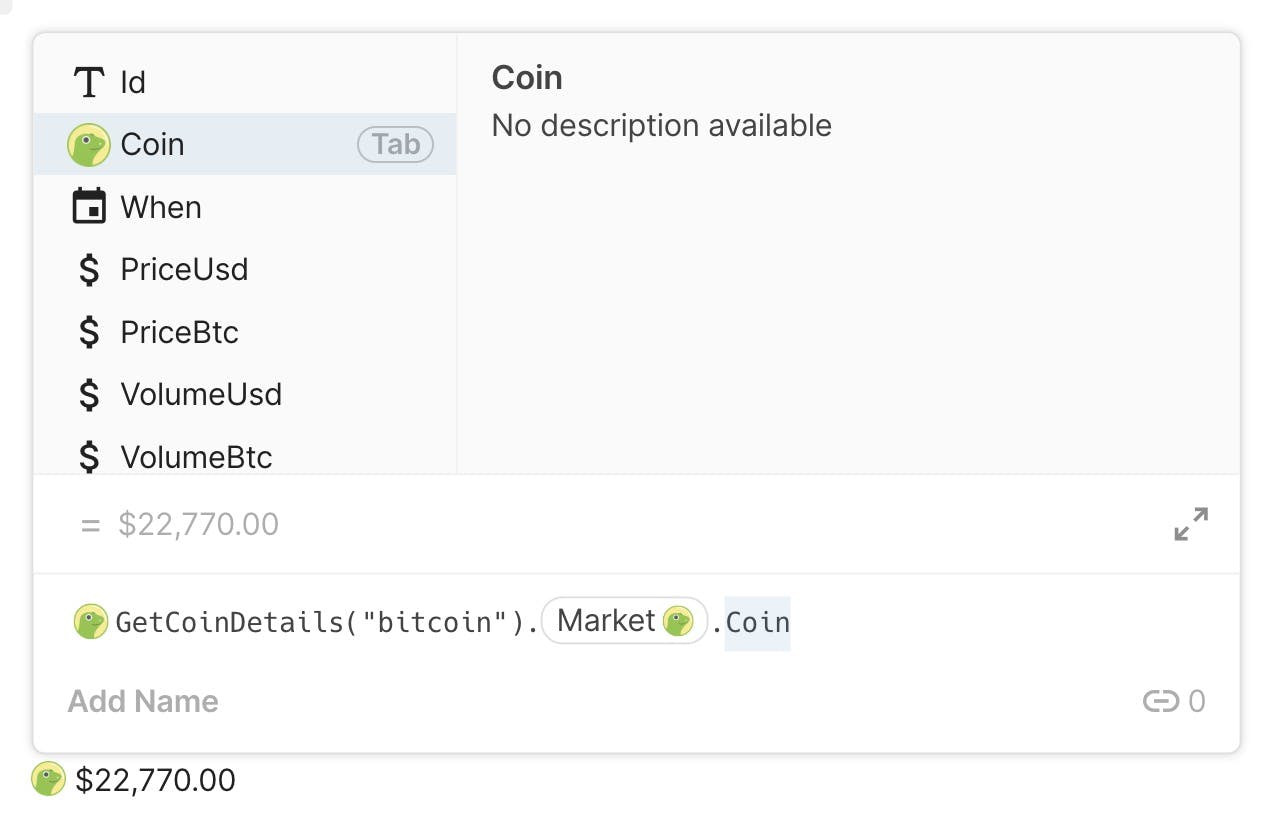The height and width of the screenshot is (832, 1272).
Task: Click the dollar icon beside VolumeBtc
Action: 89,457
